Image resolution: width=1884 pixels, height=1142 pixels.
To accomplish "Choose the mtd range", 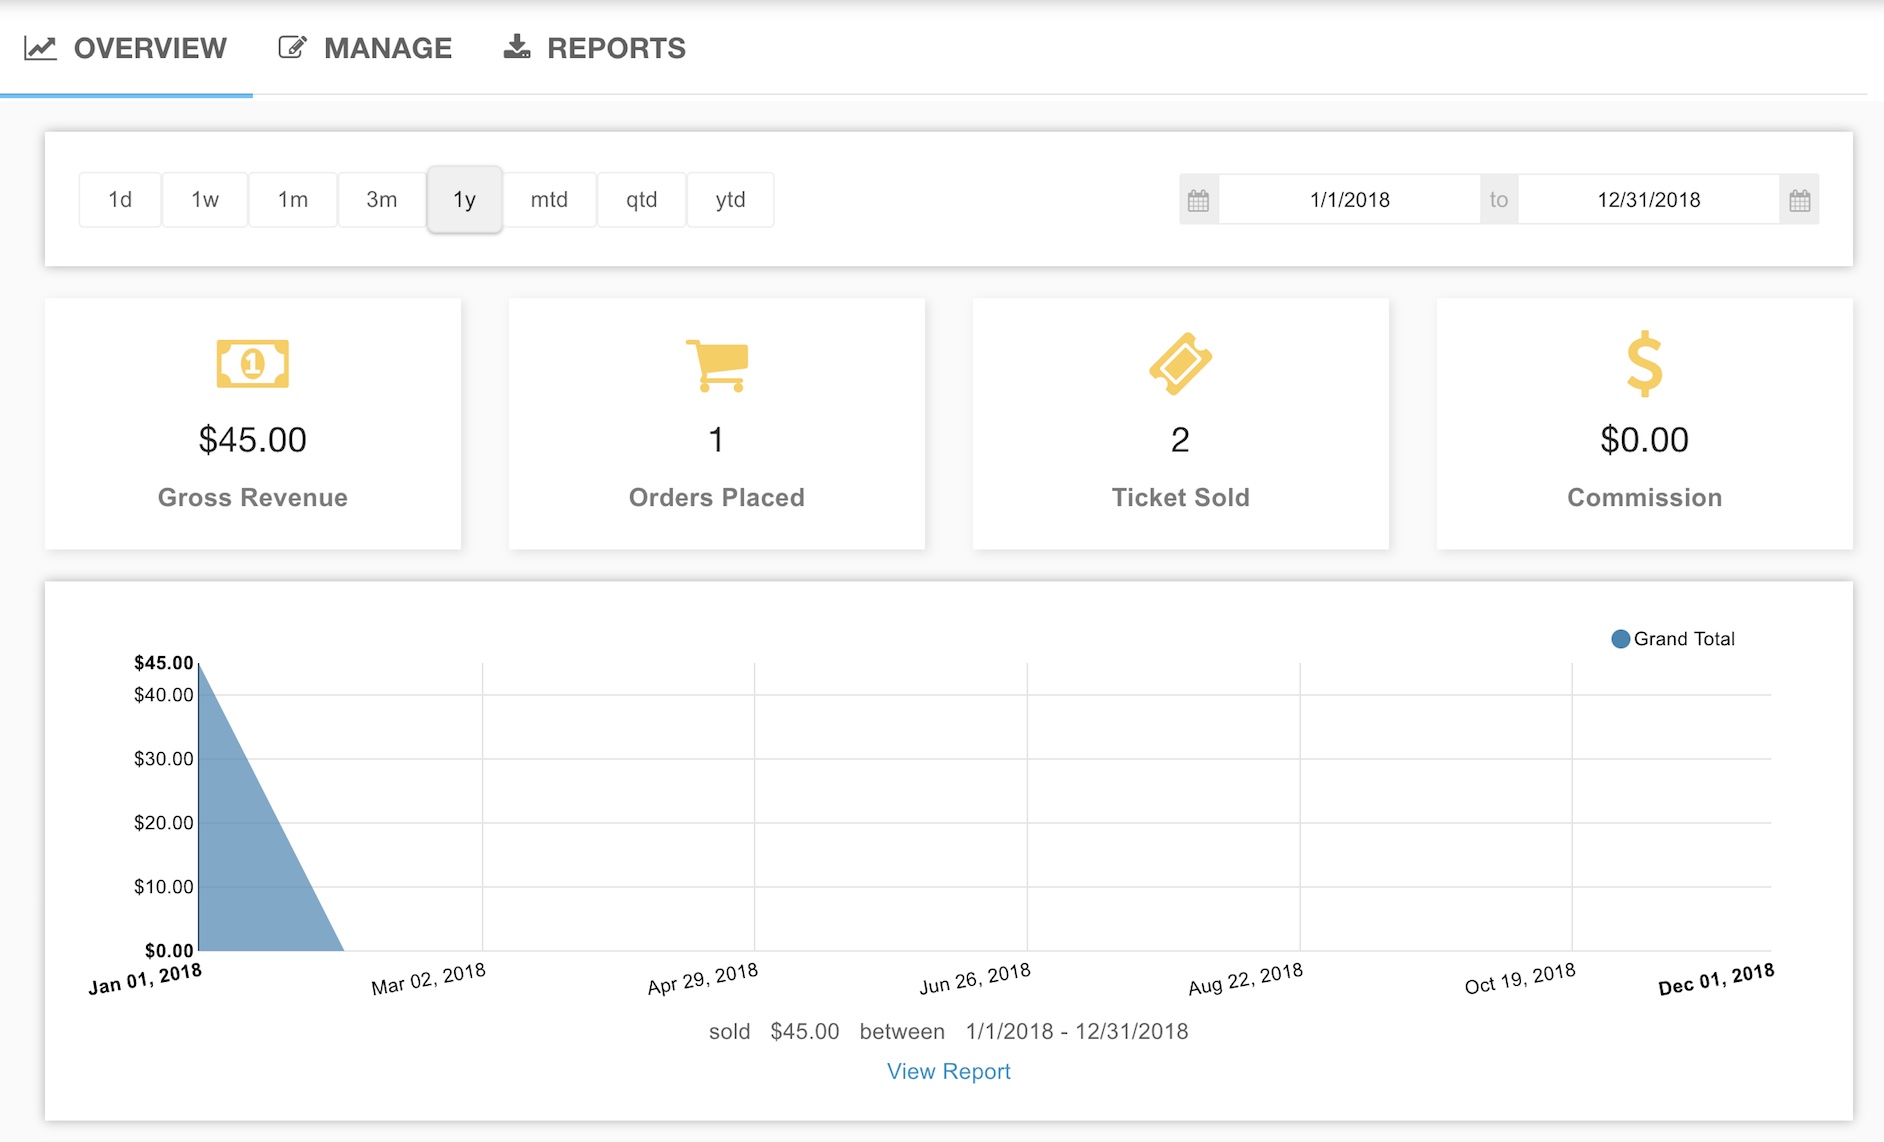I will pyautogui.click(x=549, y=200).
